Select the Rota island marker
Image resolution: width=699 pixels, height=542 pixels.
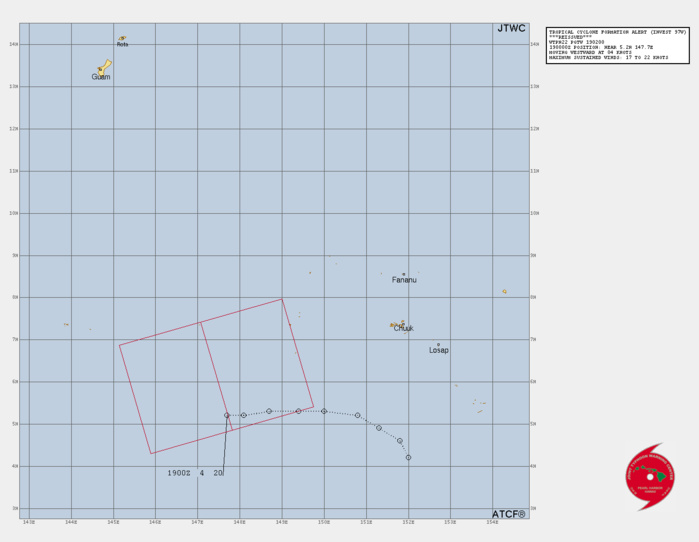[x=122, y=38]
